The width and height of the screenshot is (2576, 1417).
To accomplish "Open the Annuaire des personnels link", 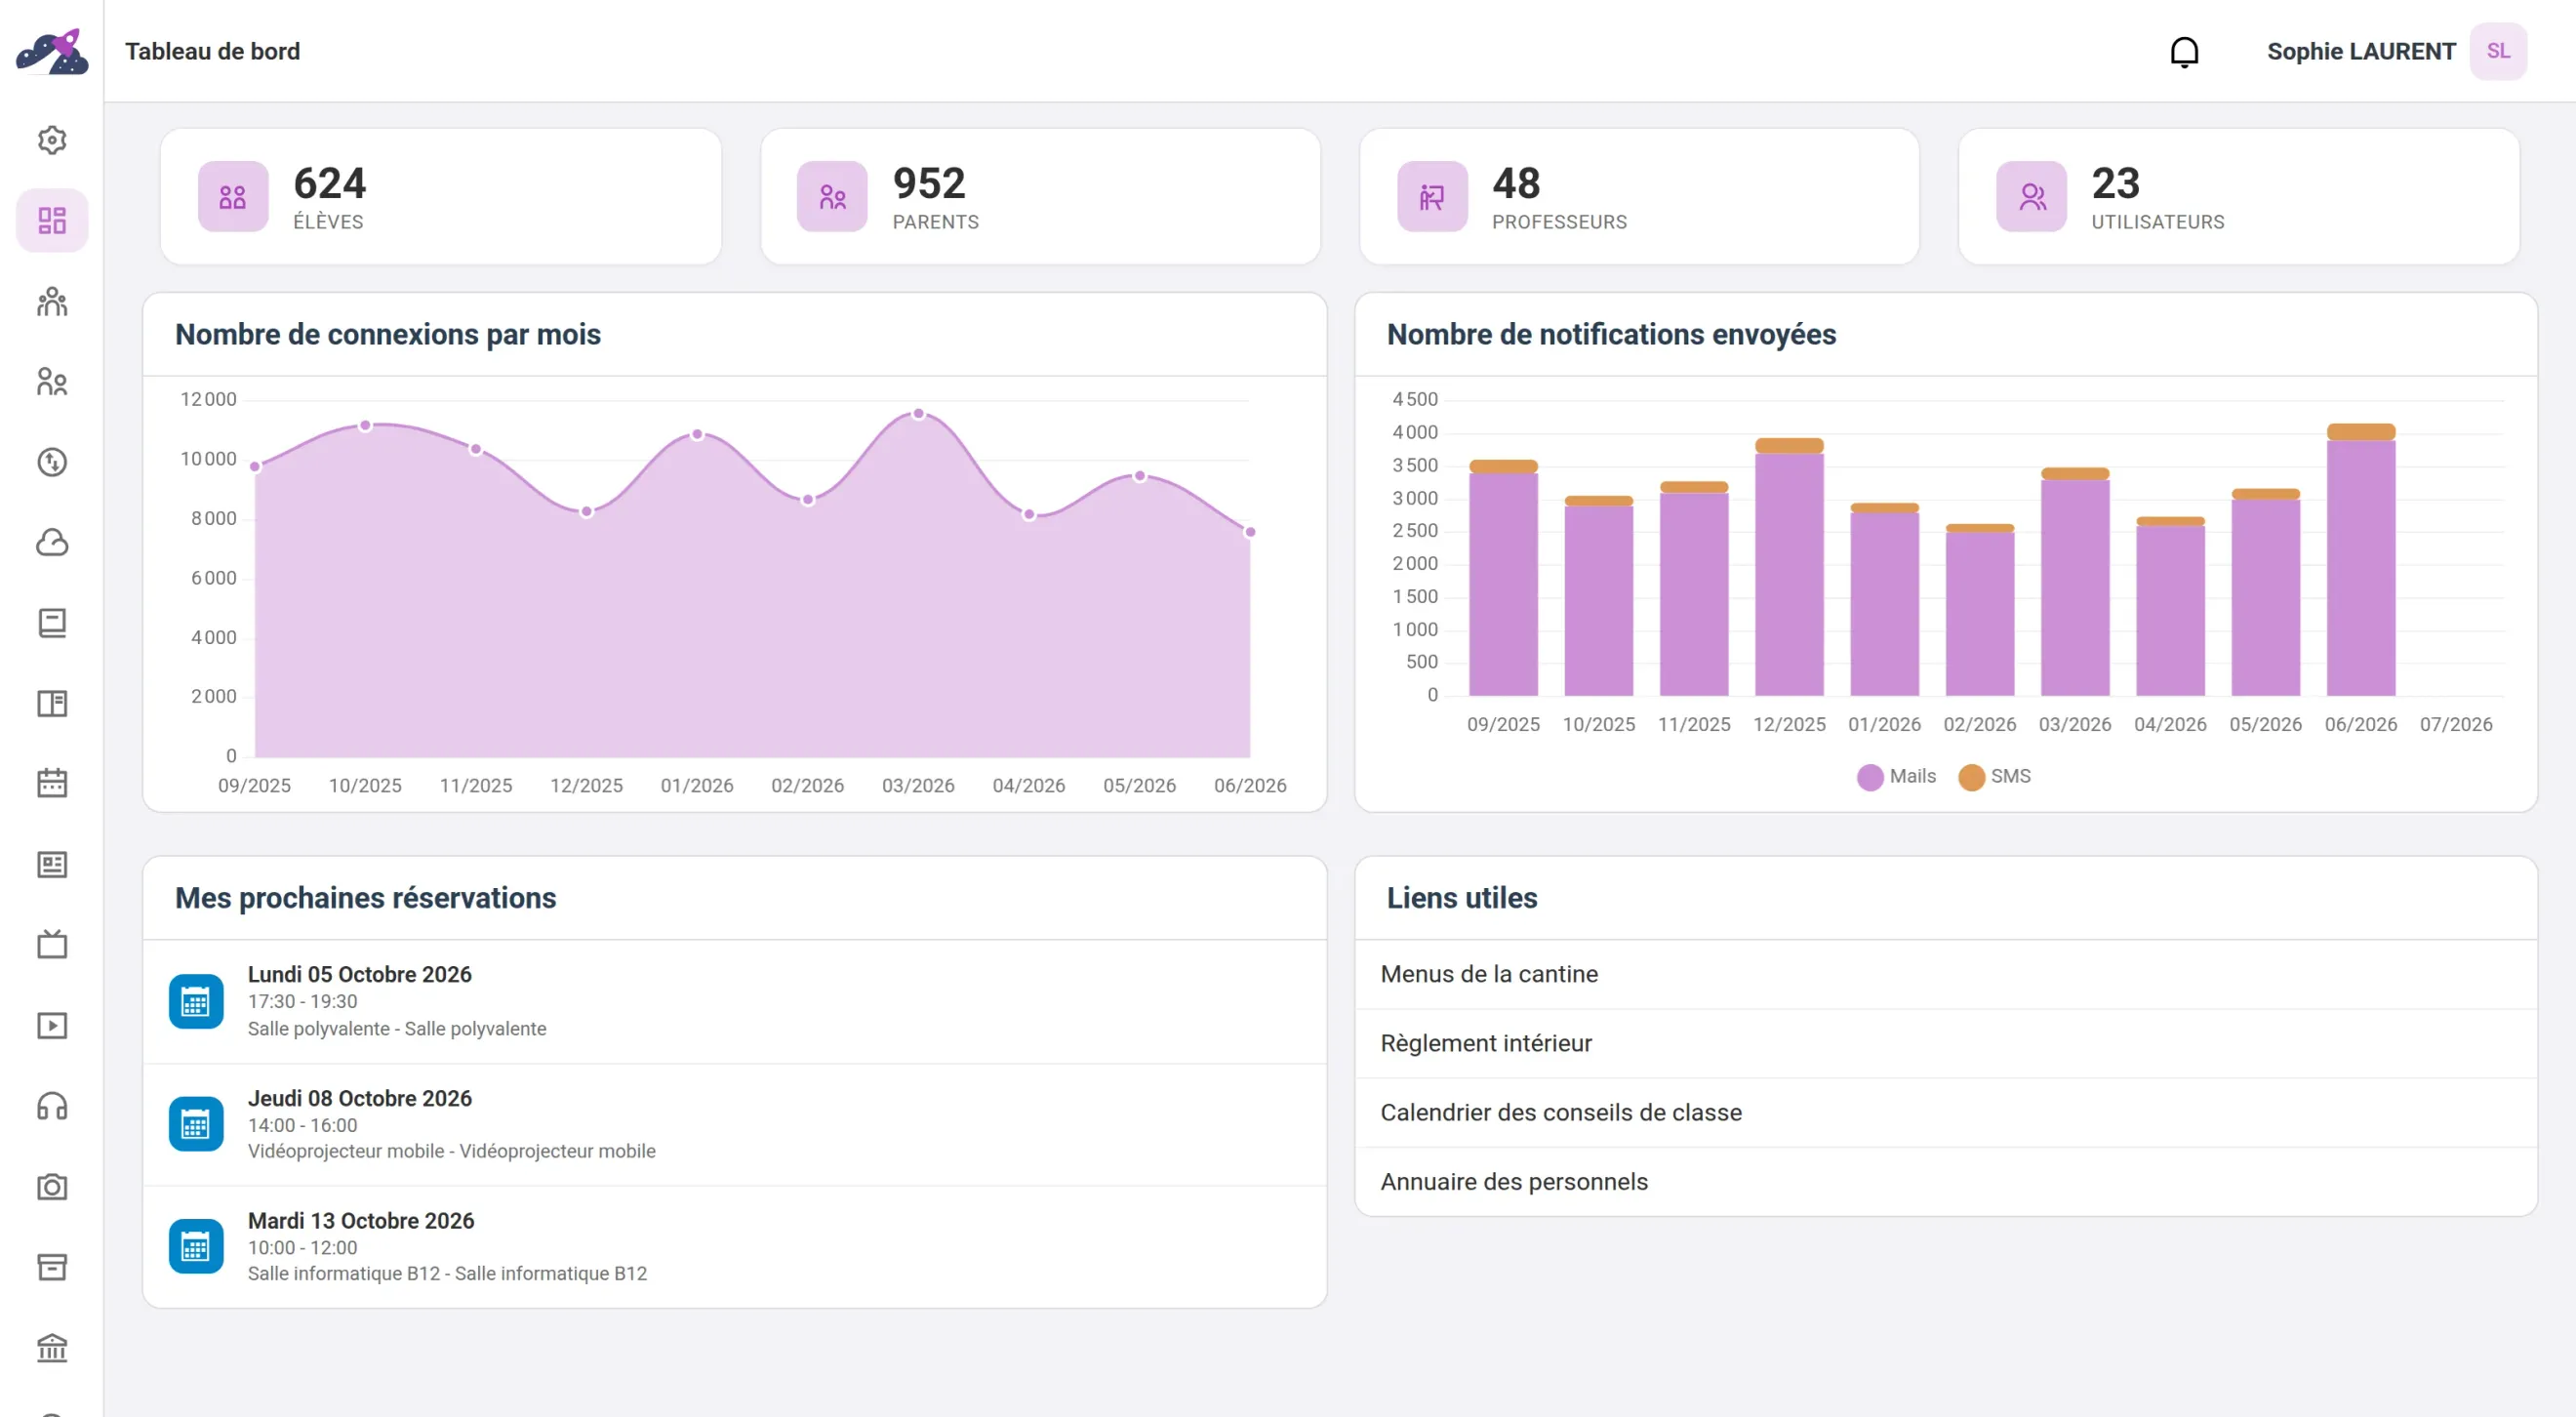I will 1945,1182.
